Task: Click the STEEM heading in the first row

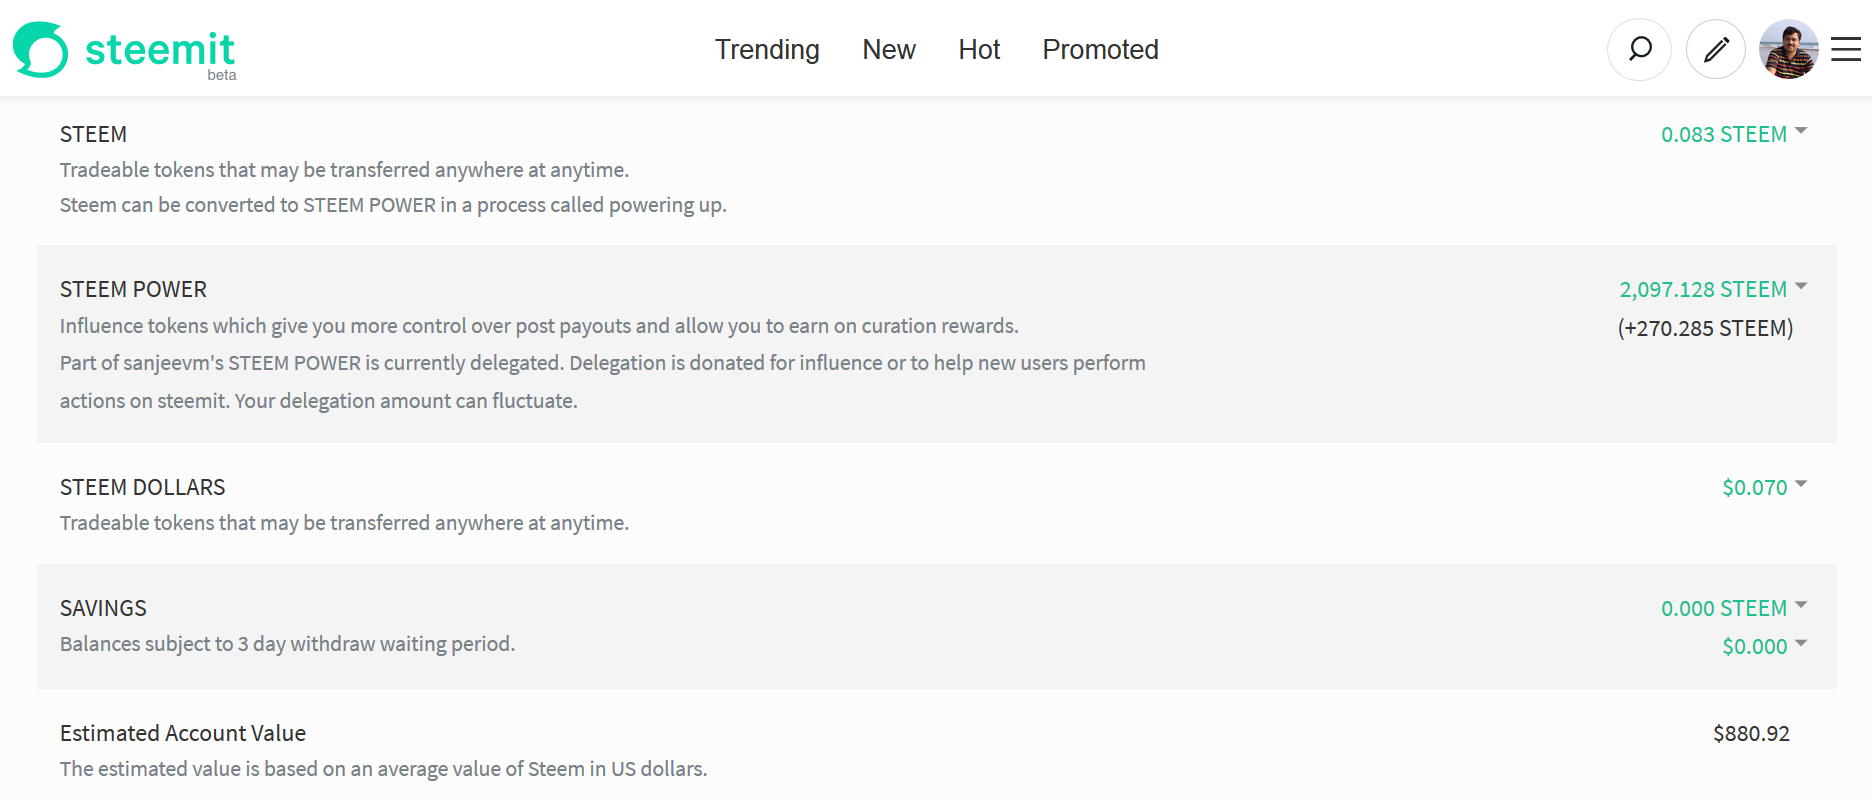Action: [93, 134]
